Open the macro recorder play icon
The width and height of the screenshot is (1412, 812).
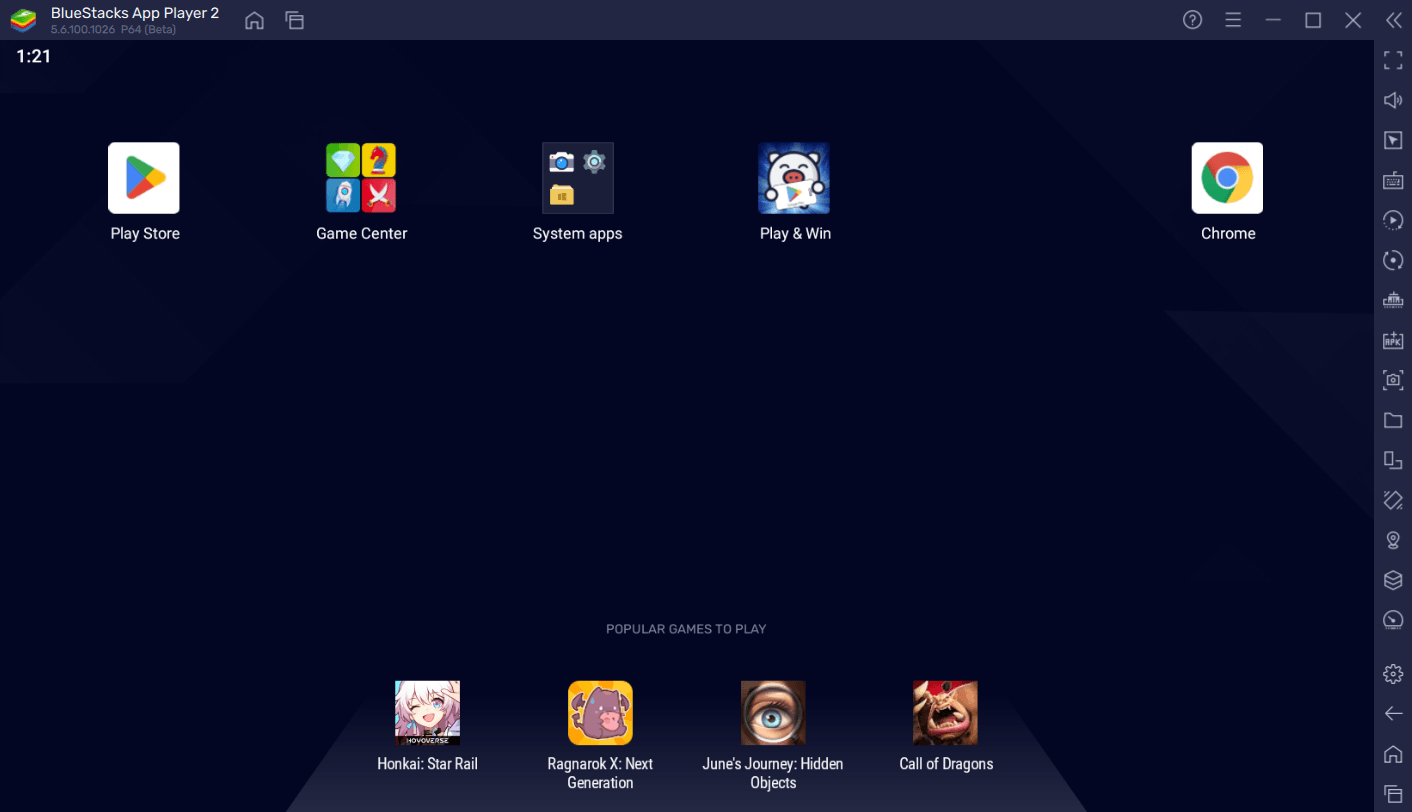[1393, 220]
